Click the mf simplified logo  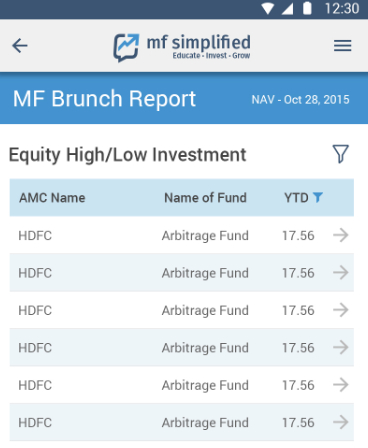click(x=182, y=47)
